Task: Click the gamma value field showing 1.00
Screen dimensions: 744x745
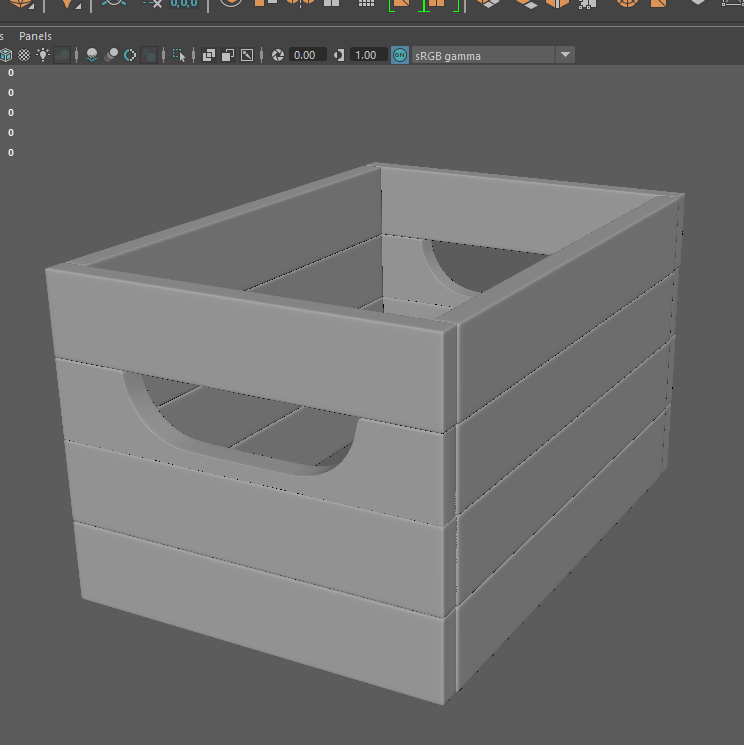Action: 367,55
